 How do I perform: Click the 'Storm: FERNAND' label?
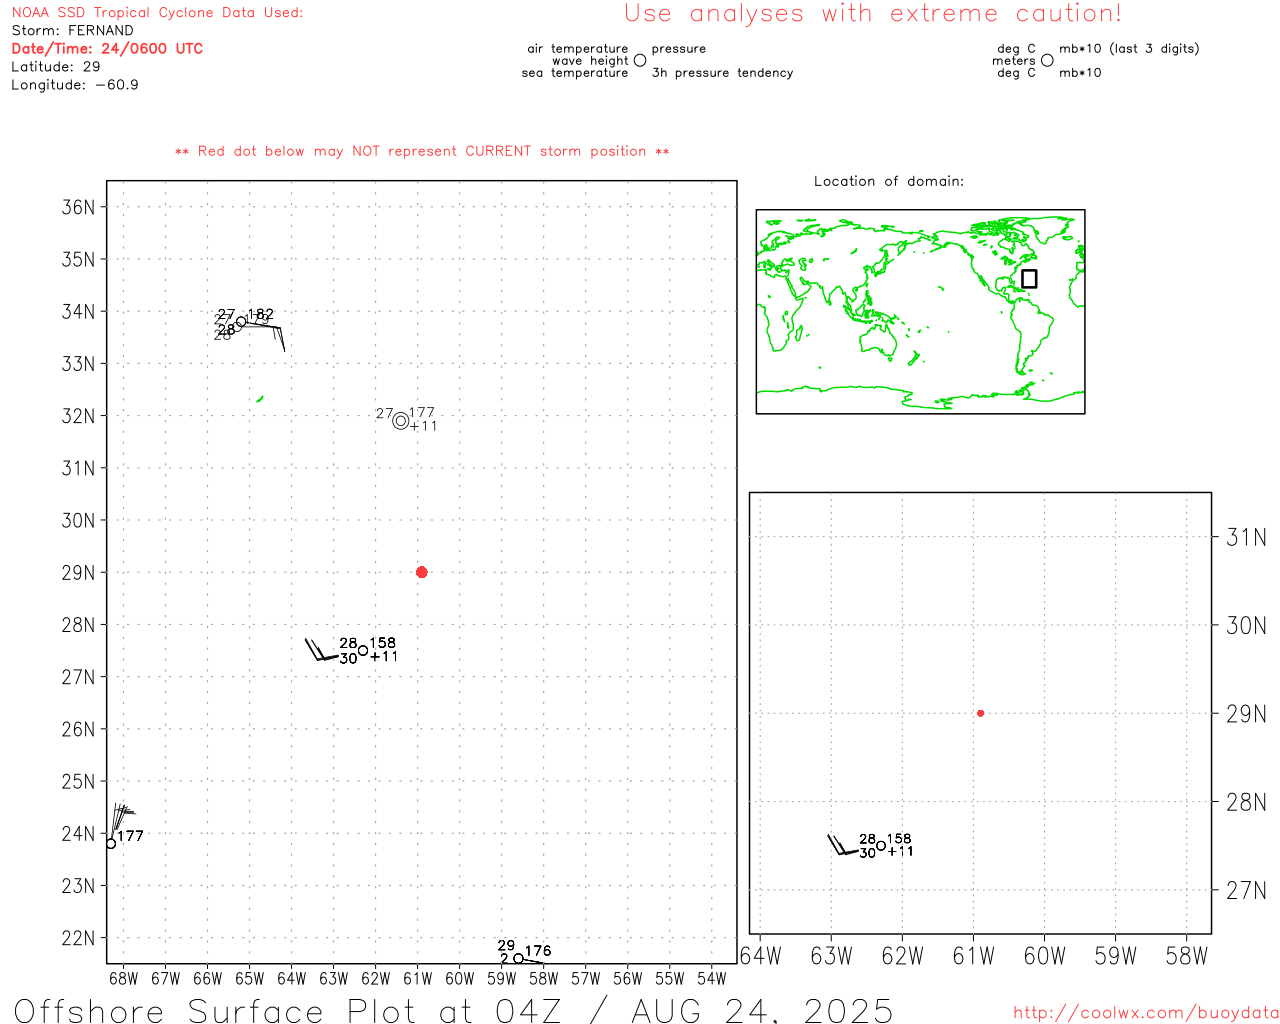(72, 30)
